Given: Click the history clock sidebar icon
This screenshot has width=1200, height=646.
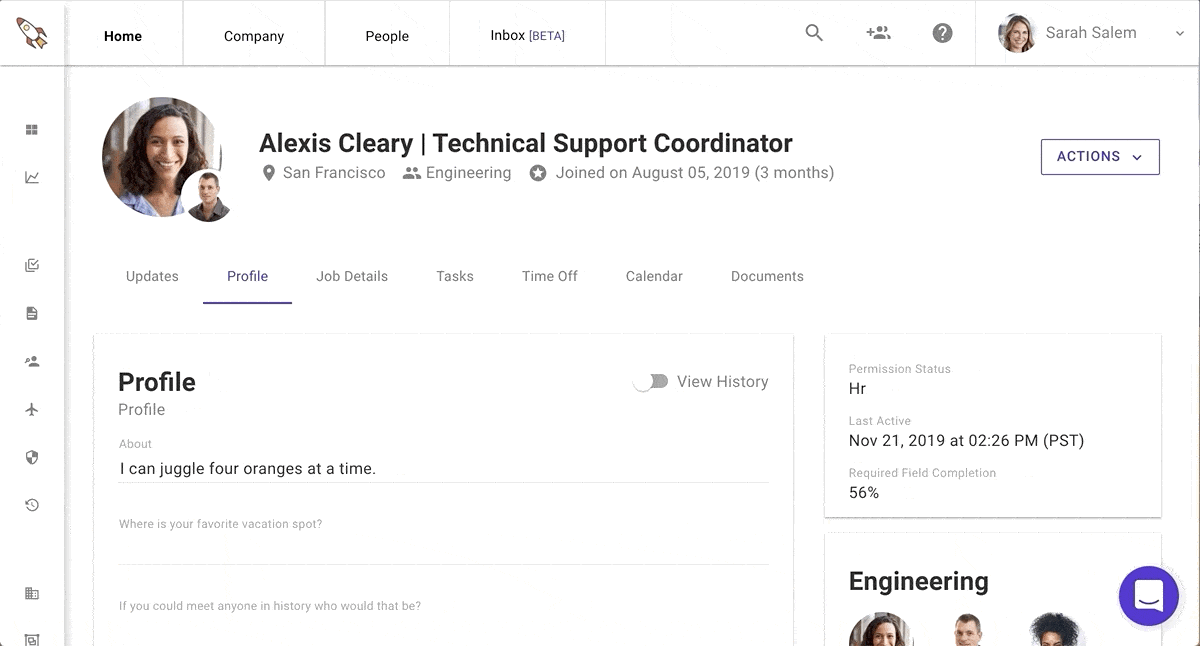Looking at the screenshot, I should click(32, 505).
